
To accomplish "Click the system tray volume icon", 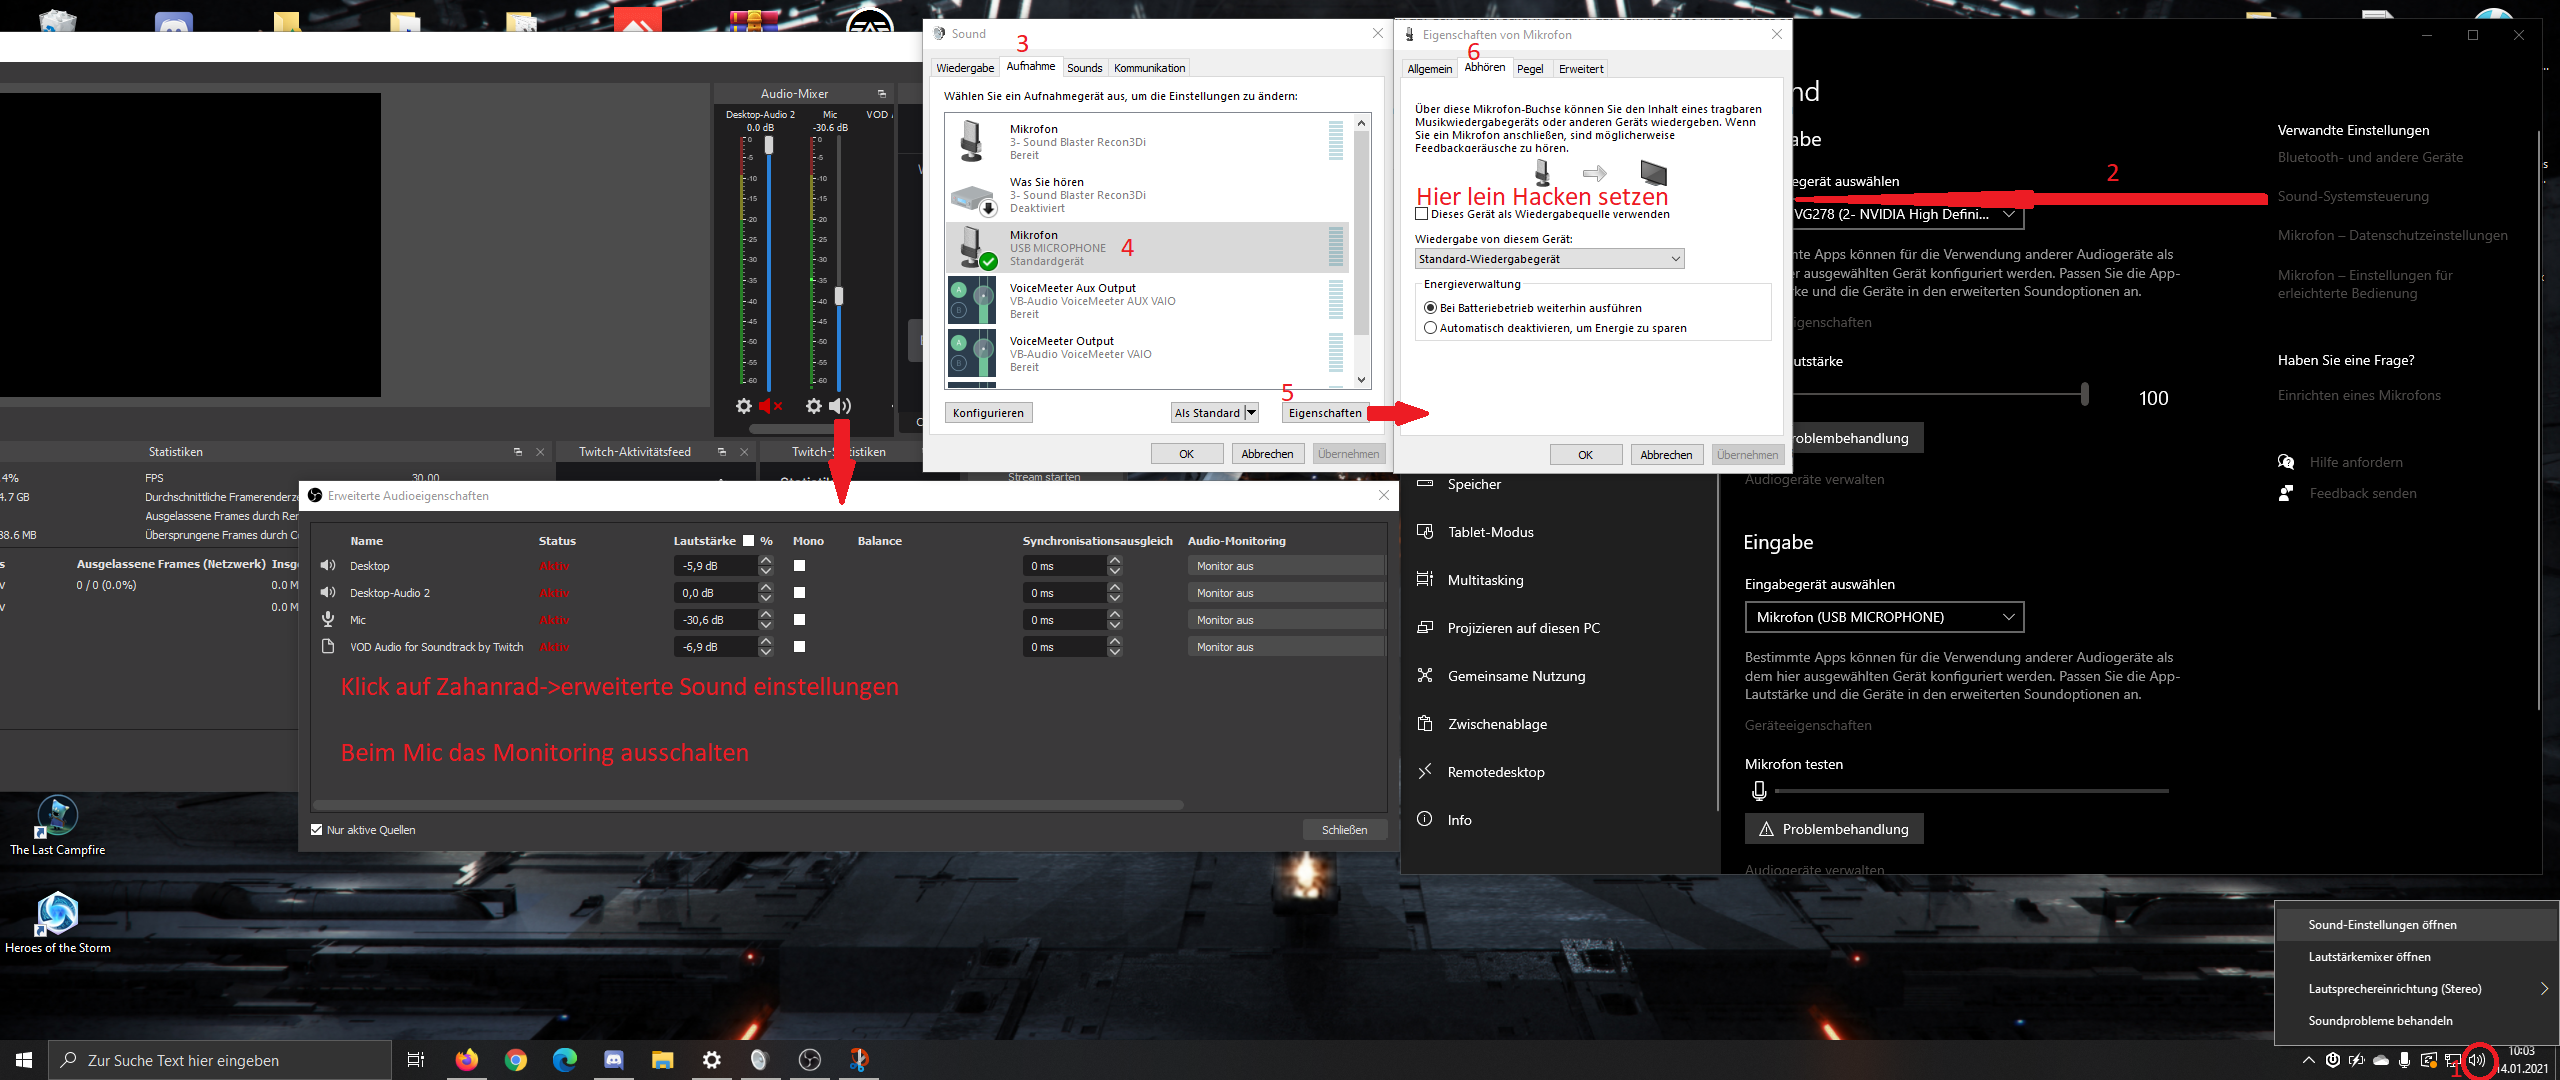I will click(2477, 1060).
